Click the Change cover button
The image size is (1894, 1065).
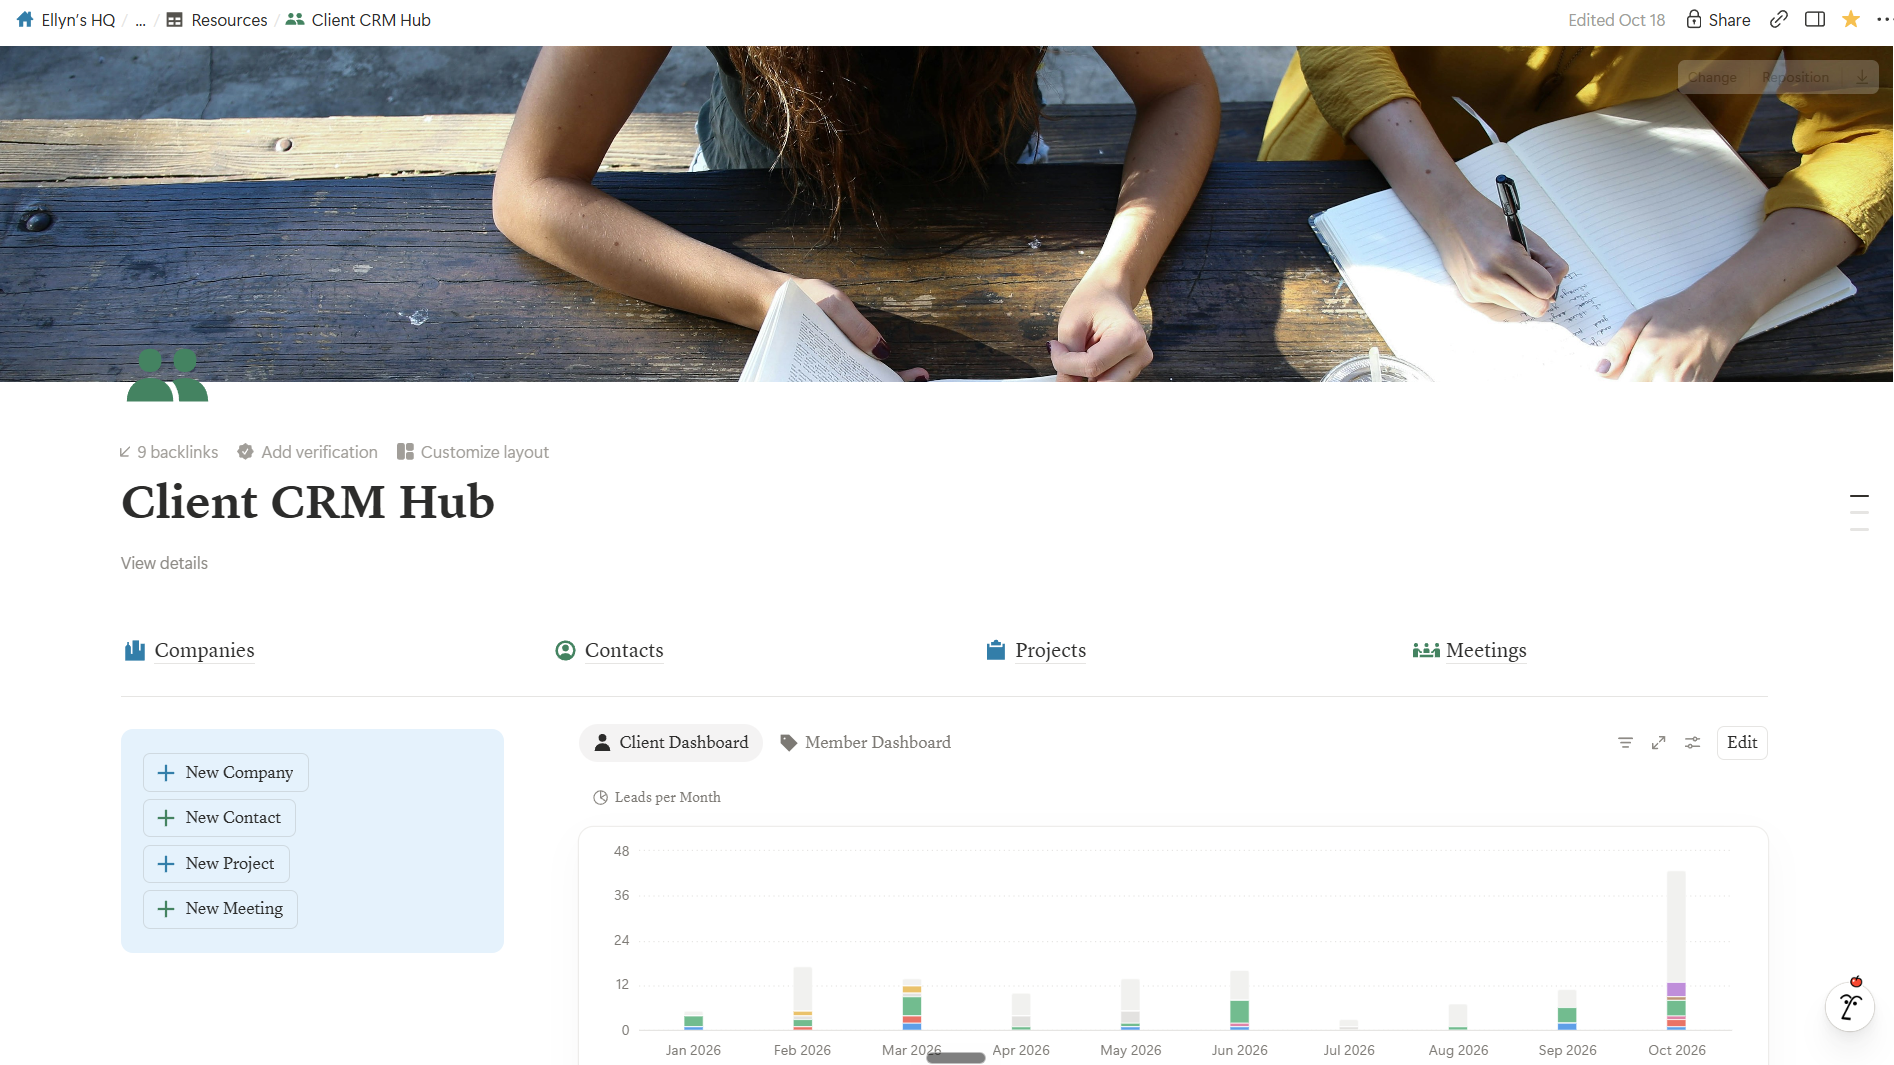pos(1712,77)
